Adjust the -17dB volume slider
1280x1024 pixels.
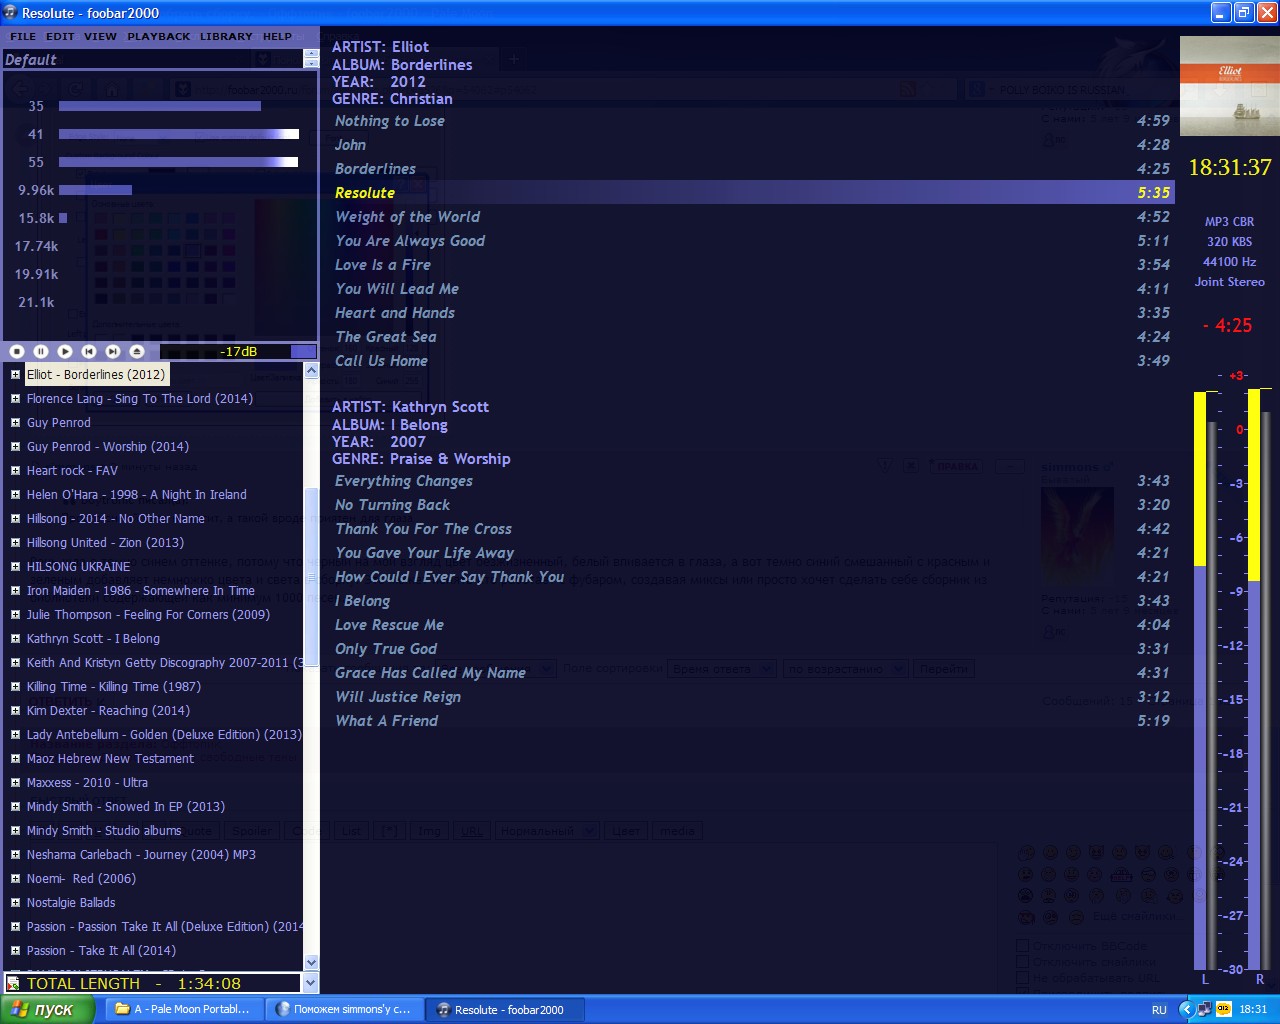tap(238, 351)
